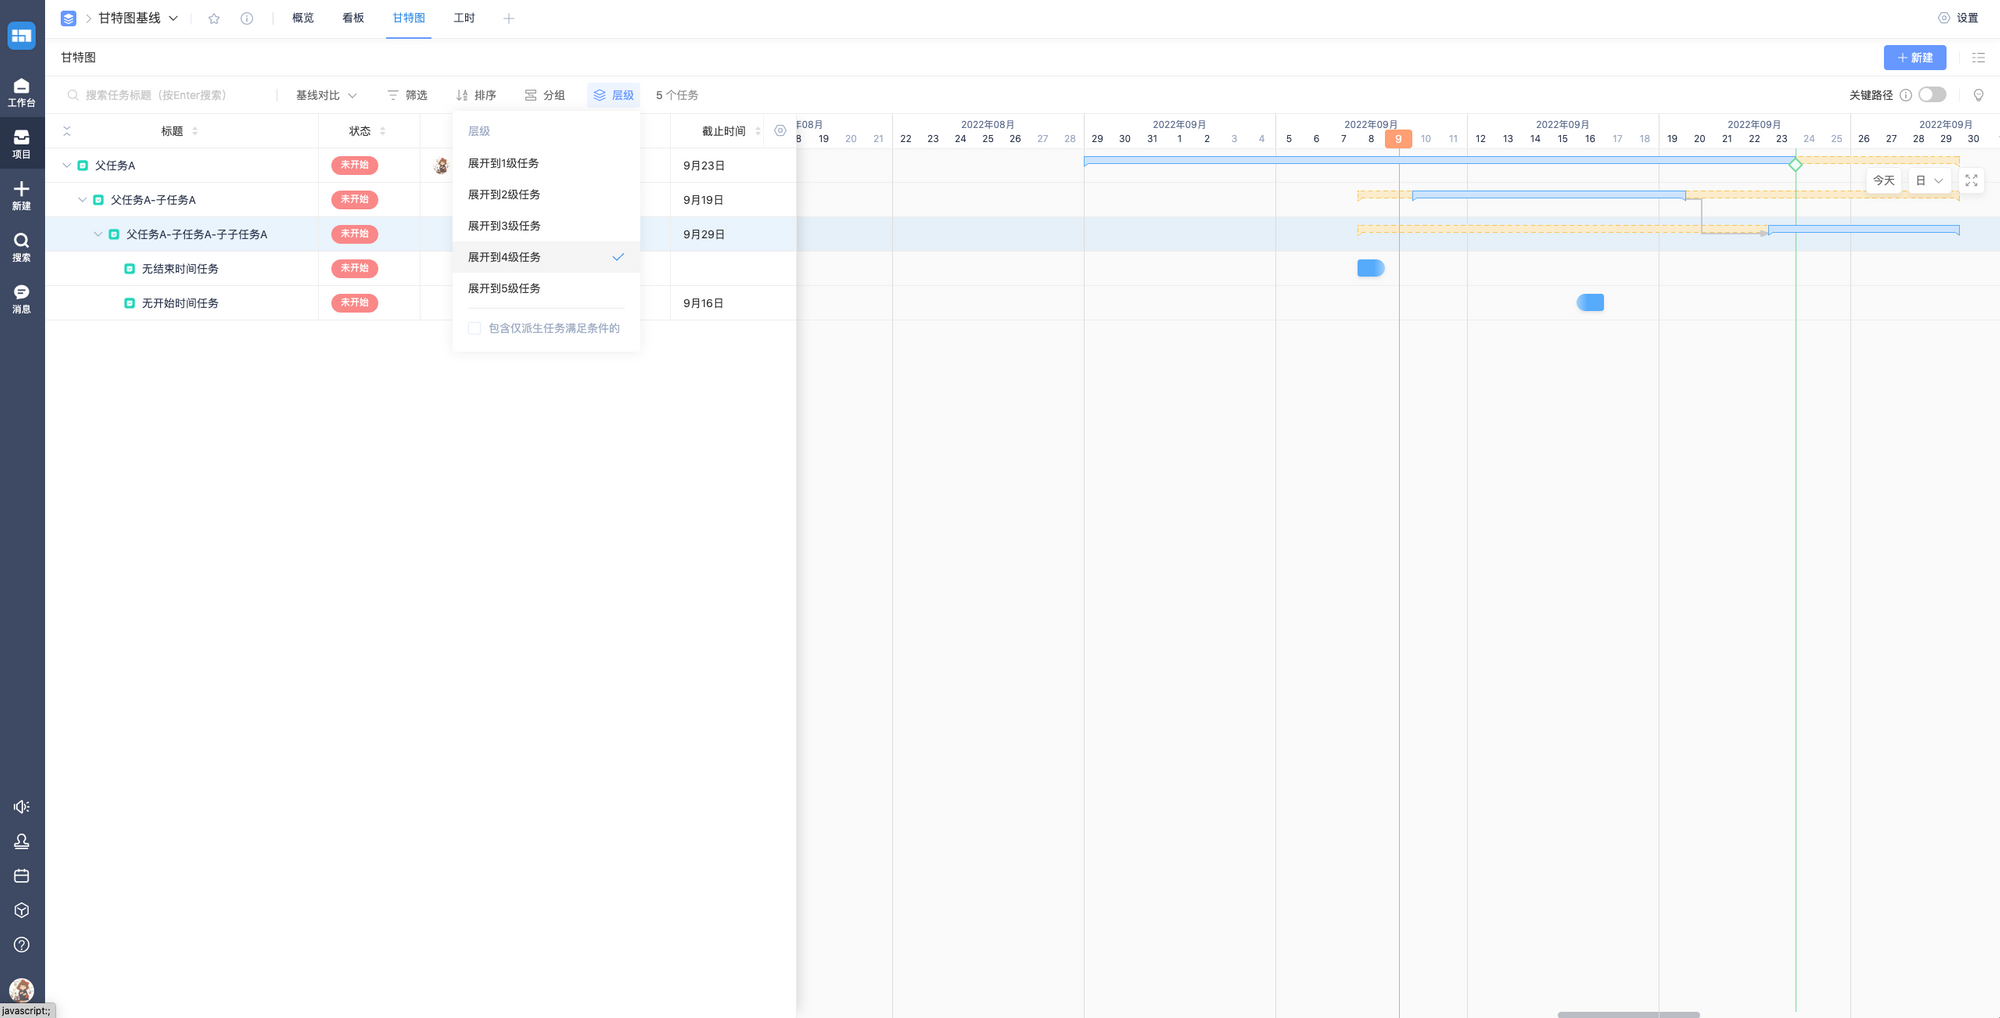Open the 基线对比 dropdown
Screen dimensions: 2000x1018
(x=326, y=95)
